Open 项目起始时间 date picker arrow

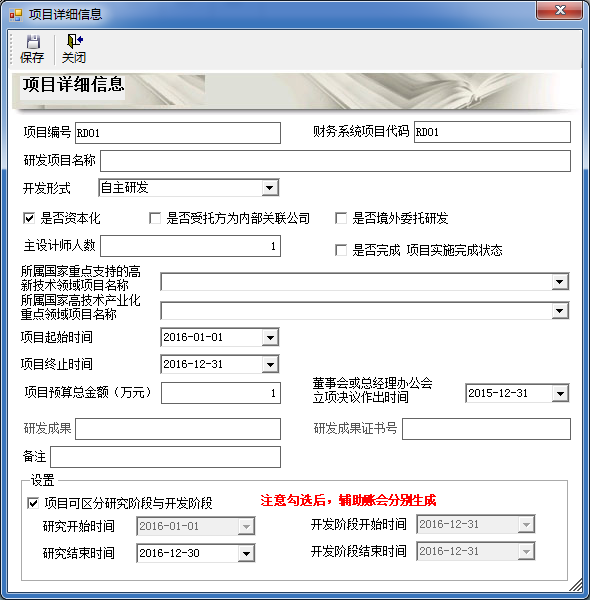tap(270, 338)
